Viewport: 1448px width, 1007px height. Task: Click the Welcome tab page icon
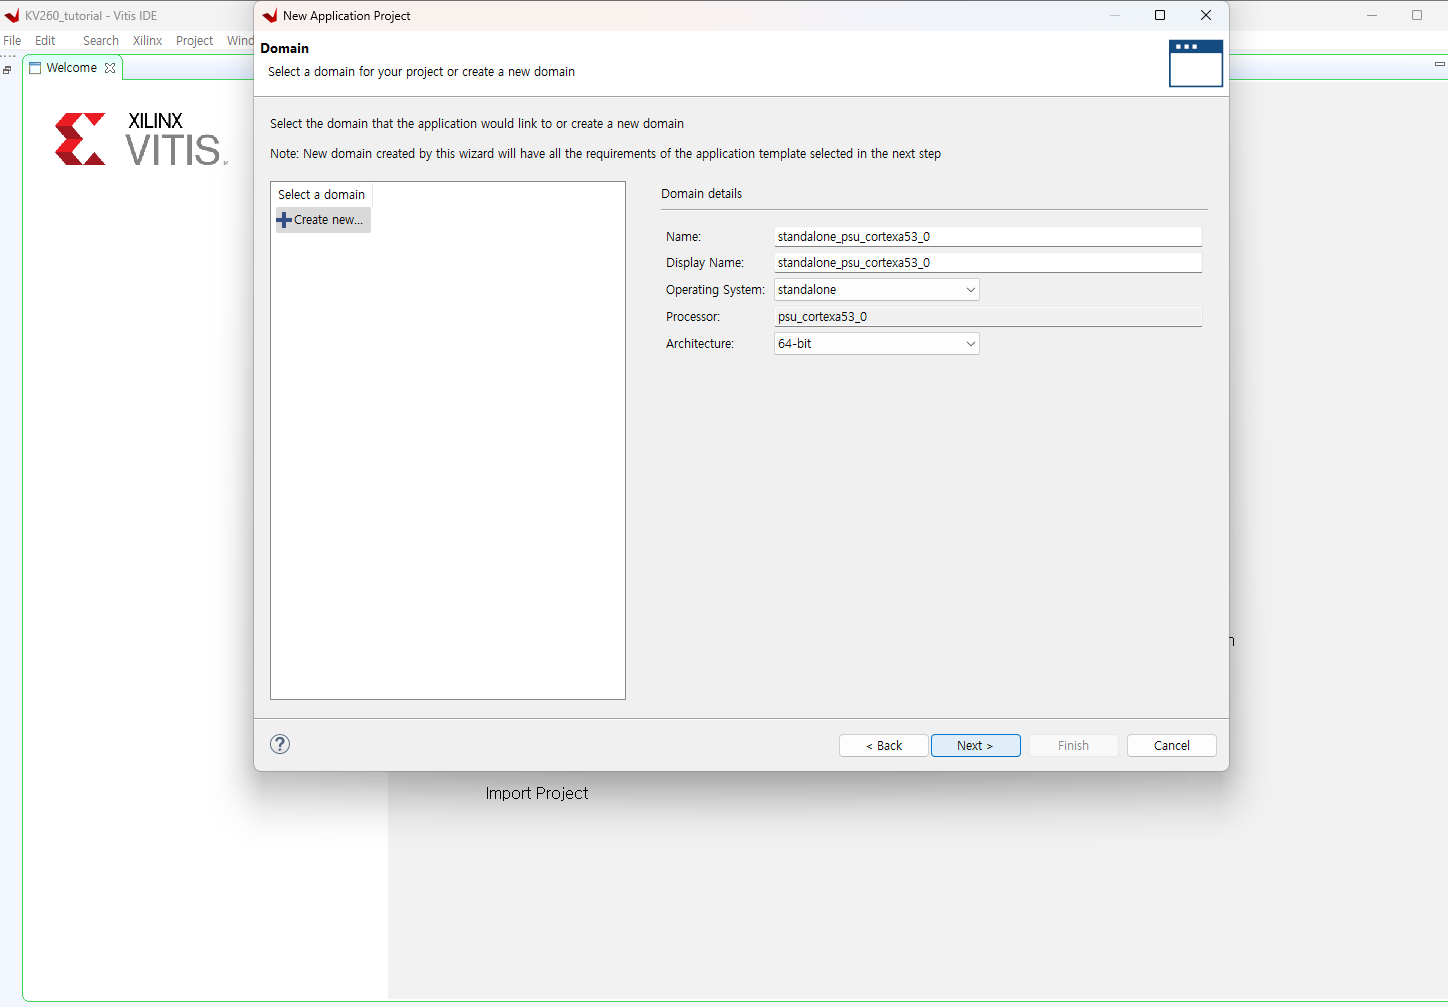[35, 68]
